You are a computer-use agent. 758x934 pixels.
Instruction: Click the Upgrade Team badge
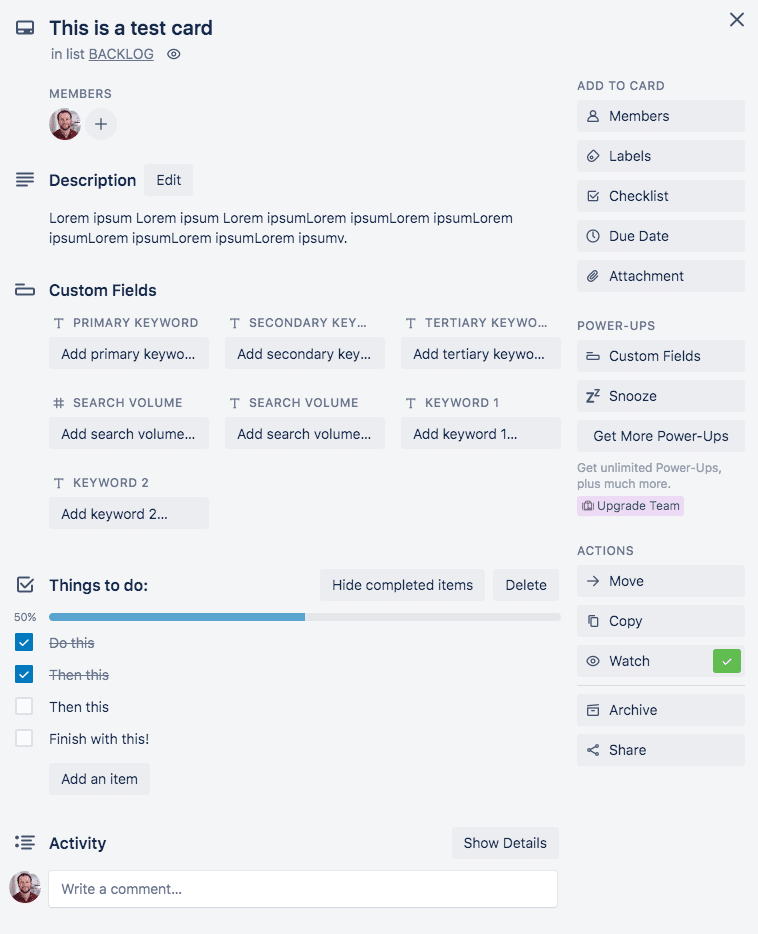[630, 506]
